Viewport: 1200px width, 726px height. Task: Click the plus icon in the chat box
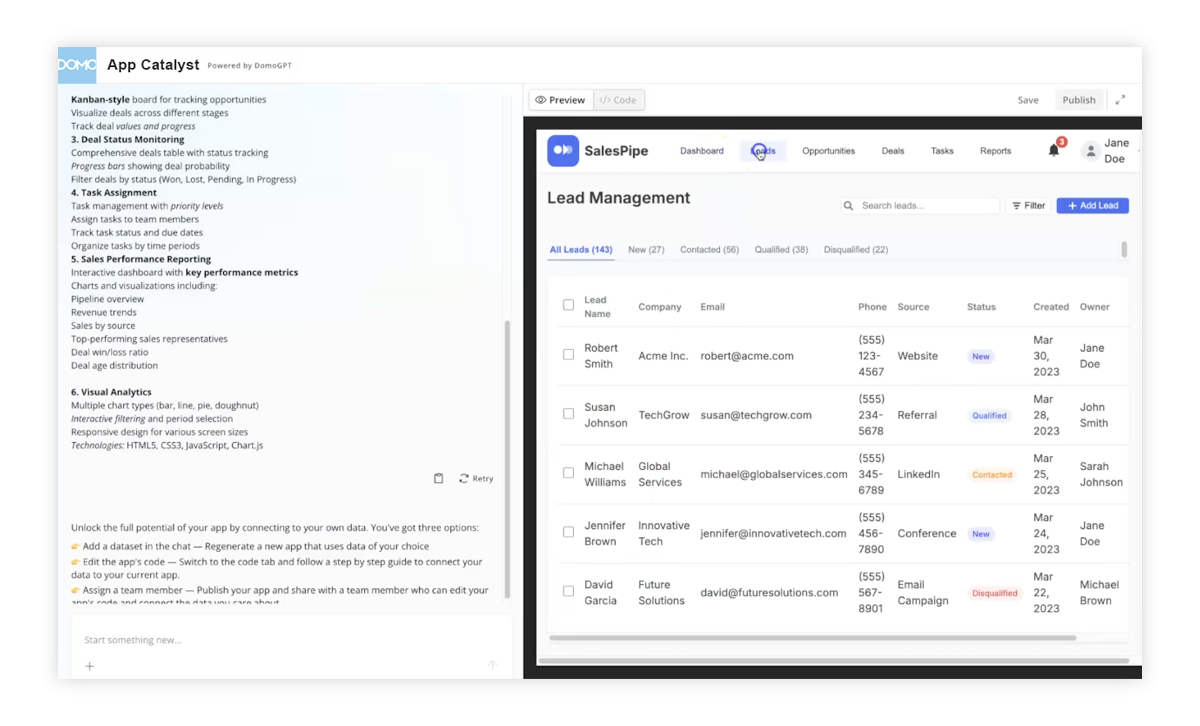(89, 664)
